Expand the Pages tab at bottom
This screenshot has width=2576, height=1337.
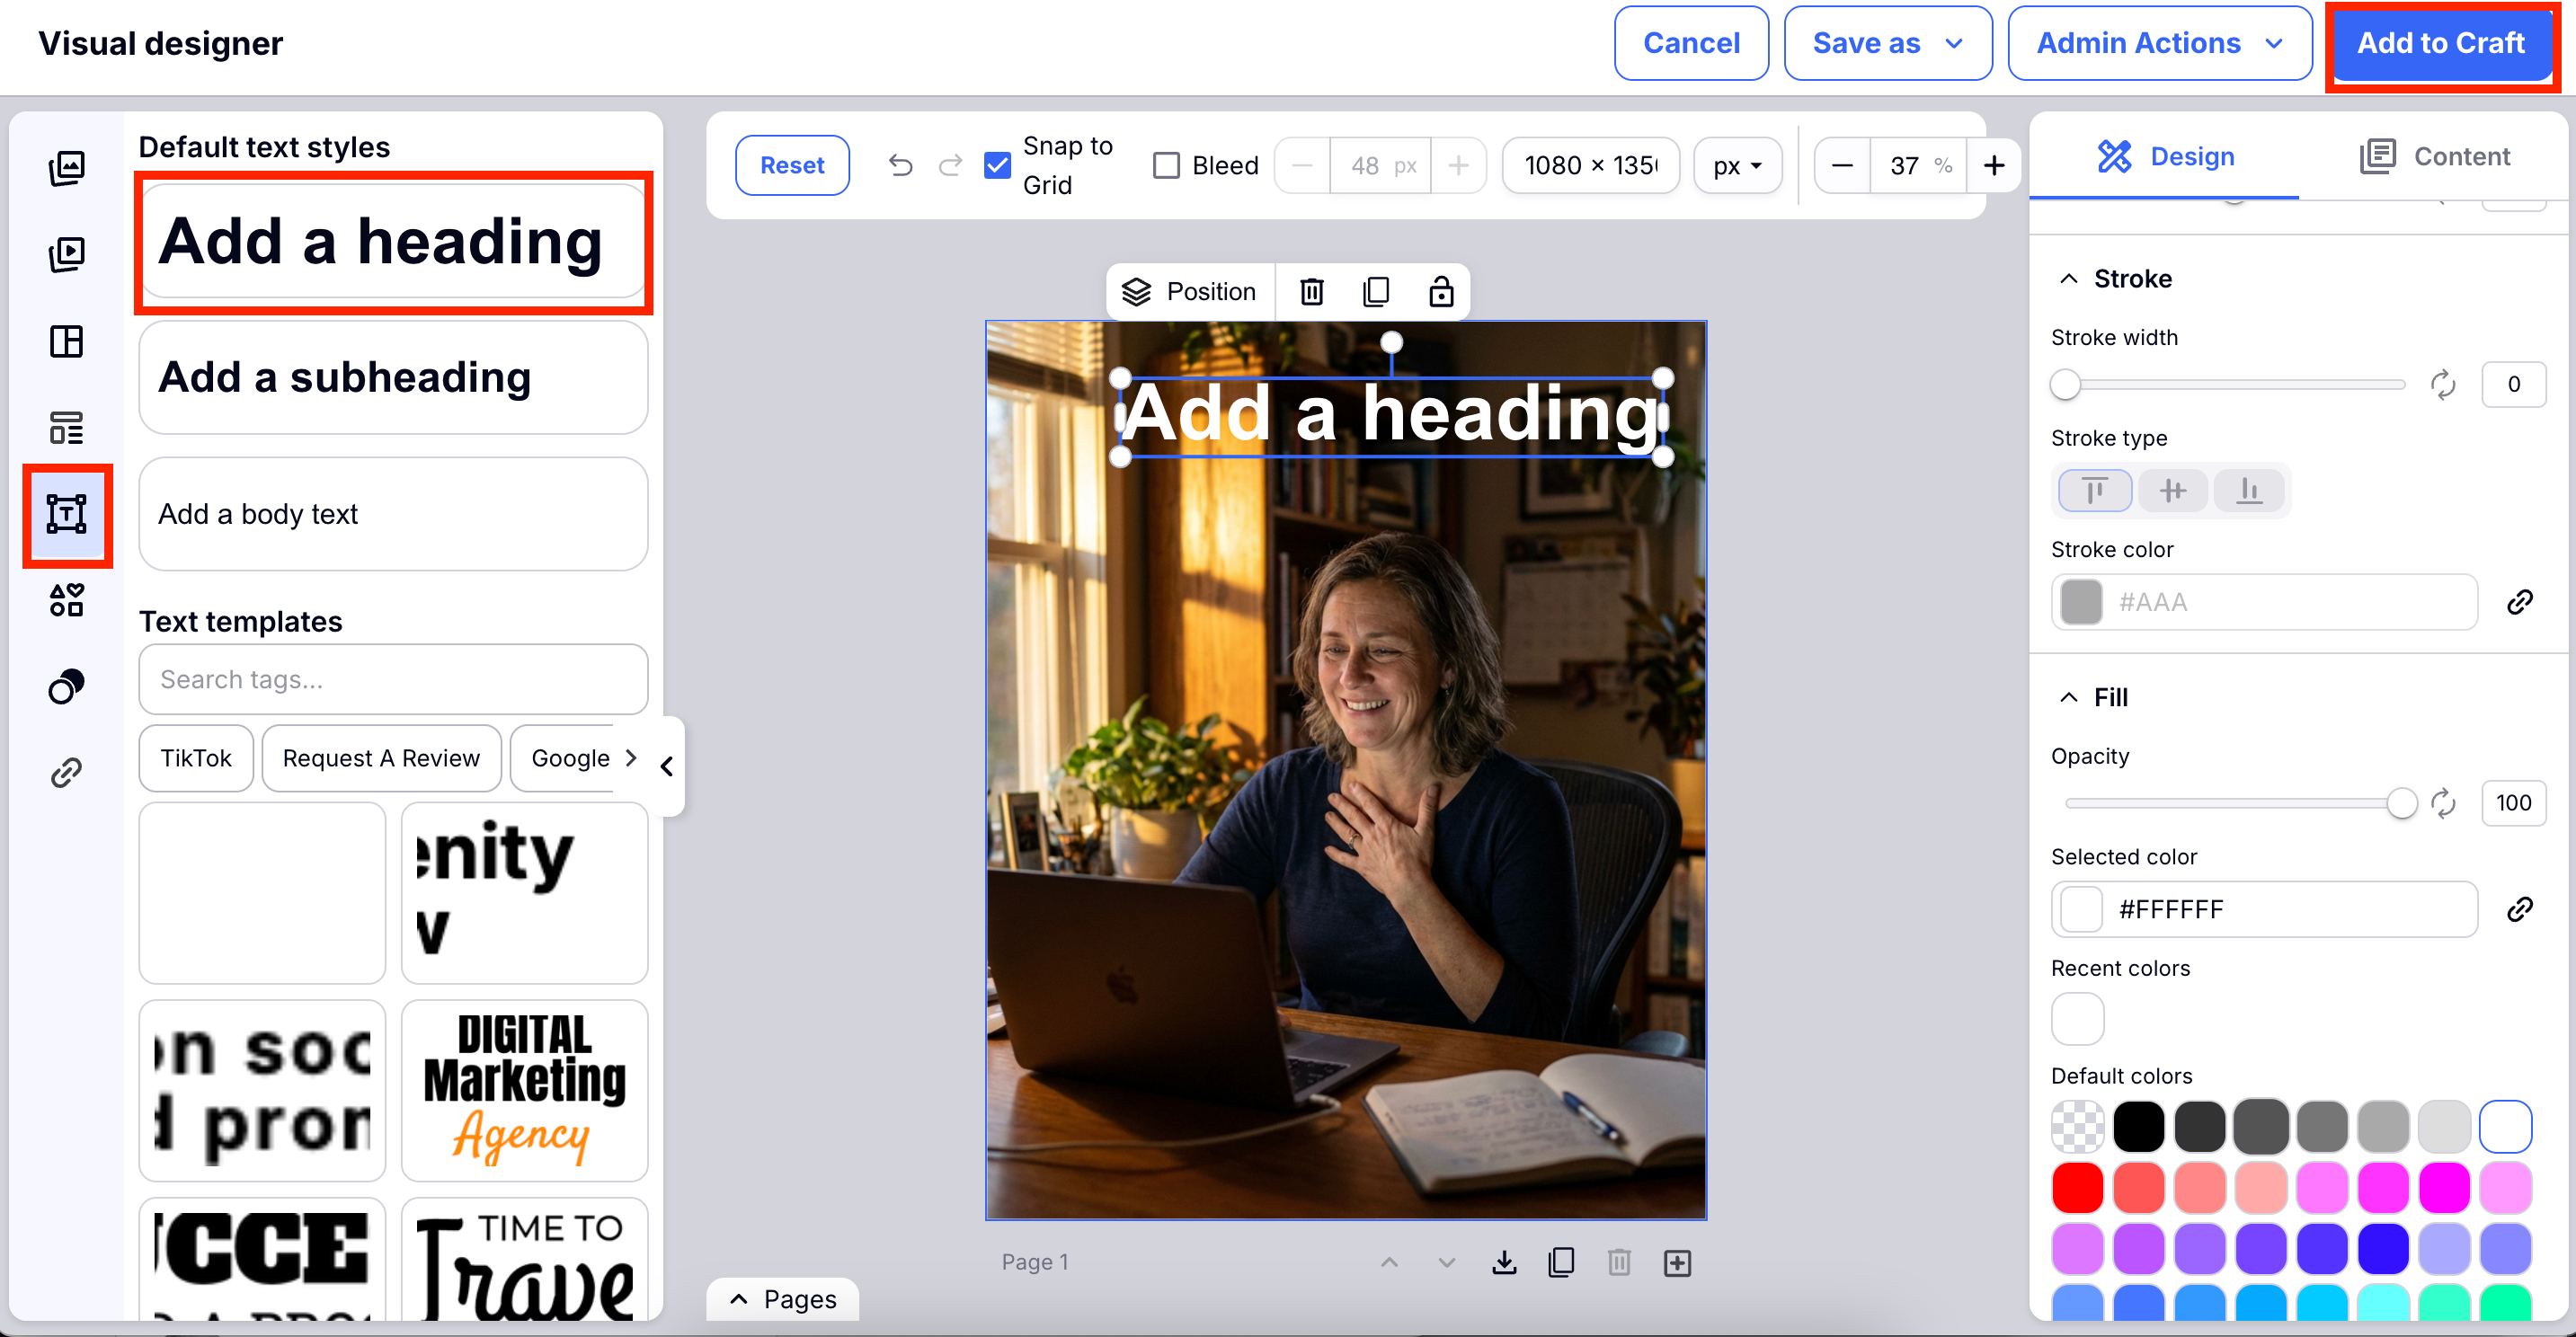click(x=782, y=1299)
